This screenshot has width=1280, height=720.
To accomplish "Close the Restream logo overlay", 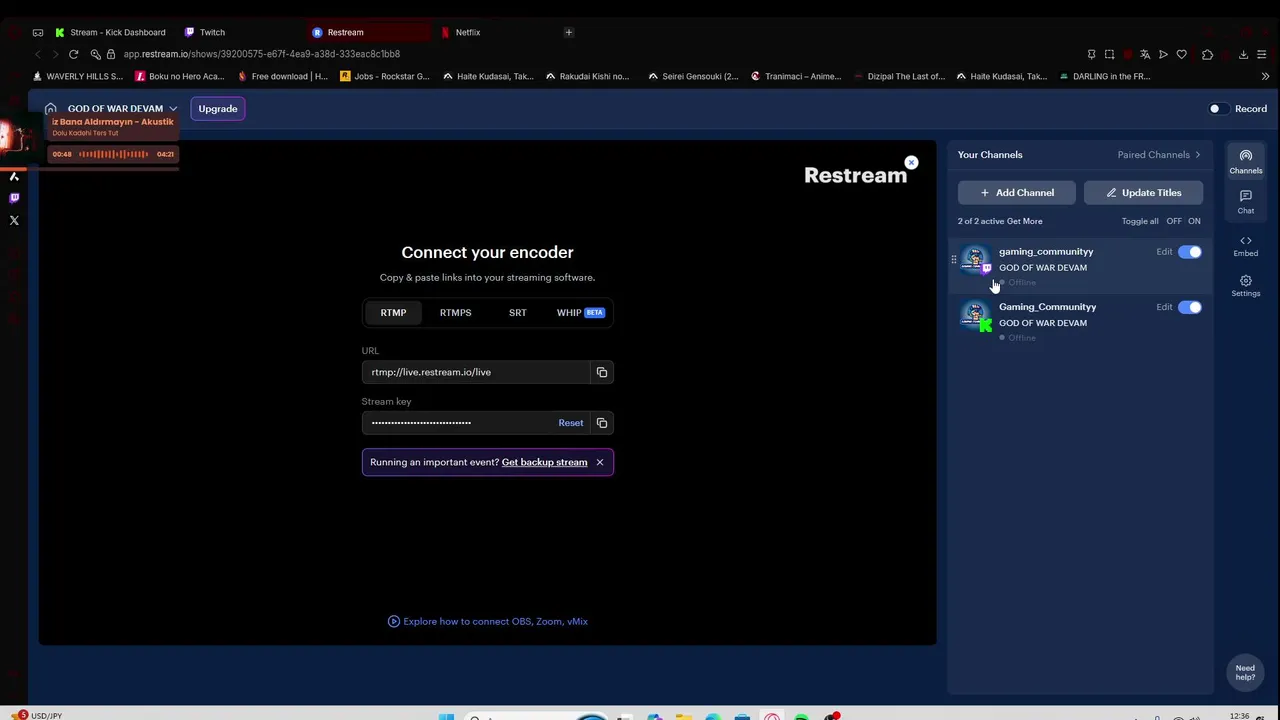I will 911,162.
